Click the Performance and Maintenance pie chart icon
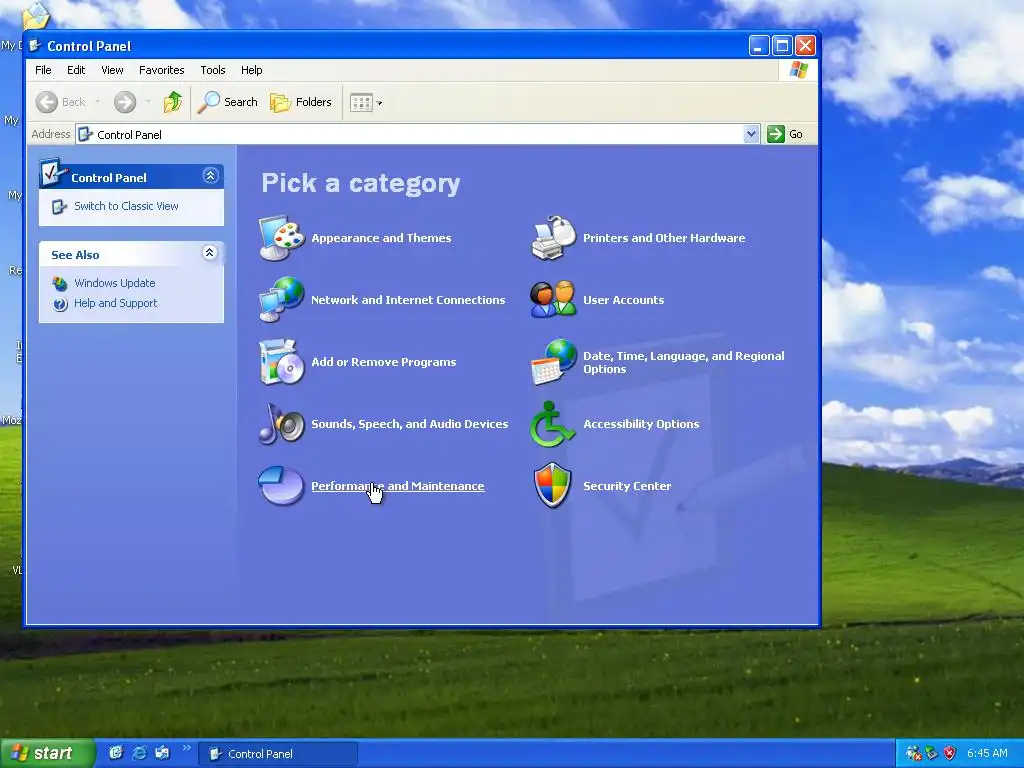 click(281, 485)
